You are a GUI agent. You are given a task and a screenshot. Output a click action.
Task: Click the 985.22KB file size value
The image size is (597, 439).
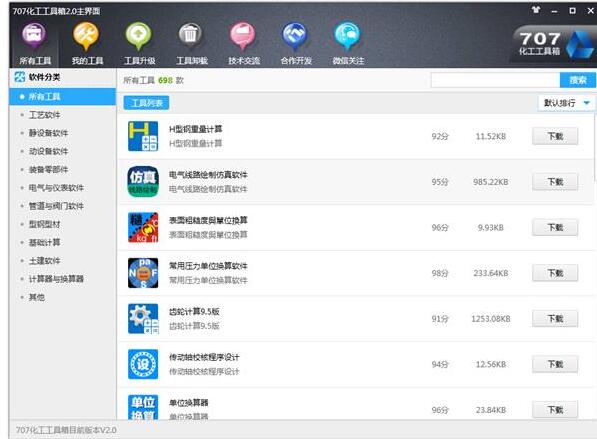[x=491, y=182]
